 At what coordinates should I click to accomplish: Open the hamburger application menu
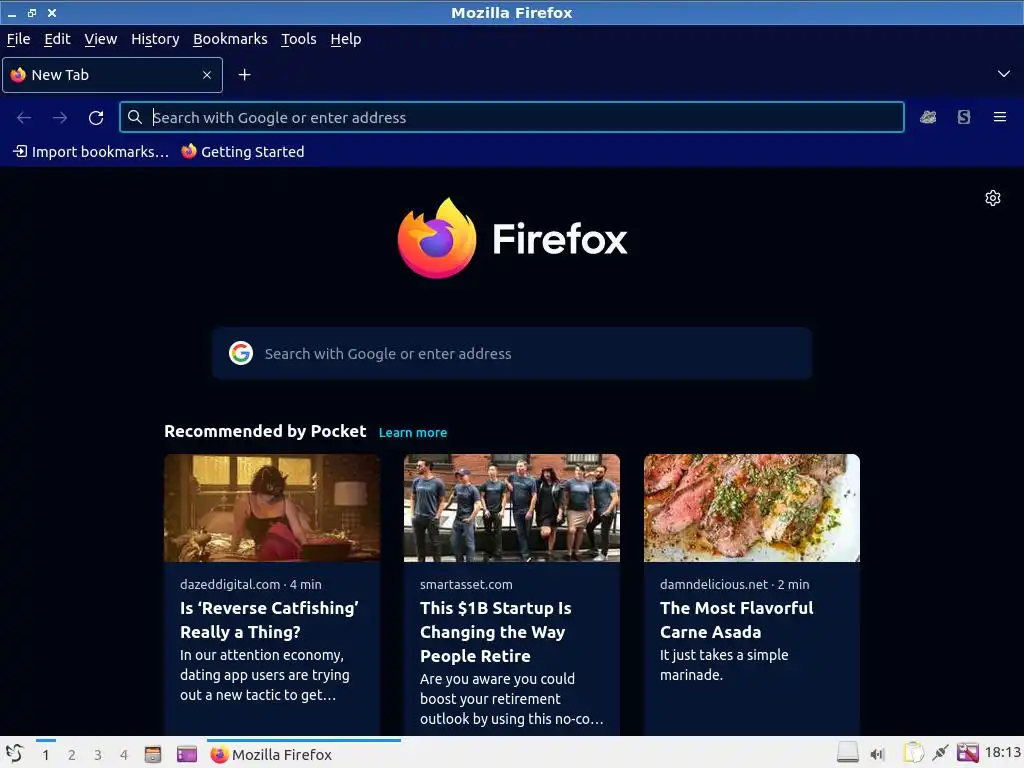(999, 117)
